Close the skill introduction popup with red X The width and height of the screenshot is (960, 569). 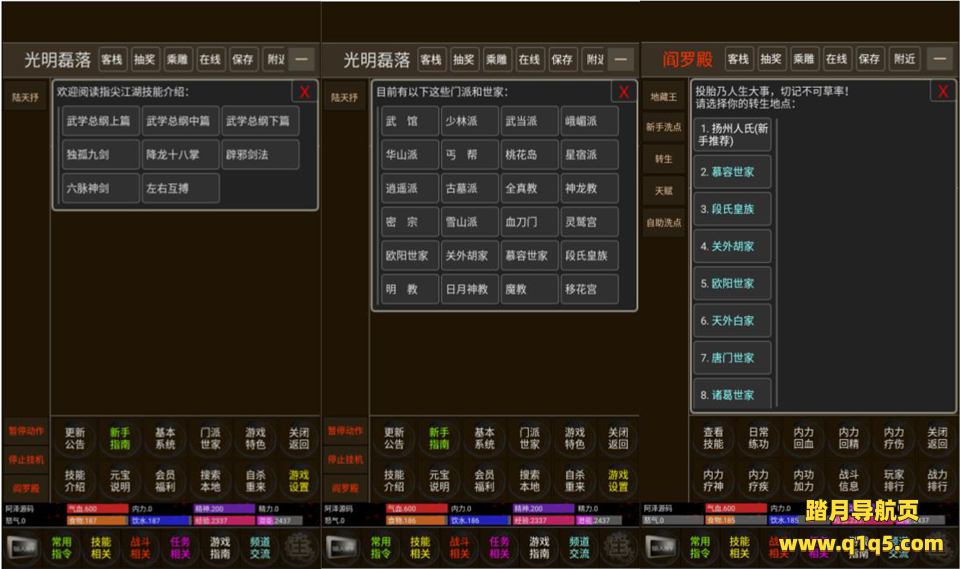pyautogui.click(x=305, y=92)
